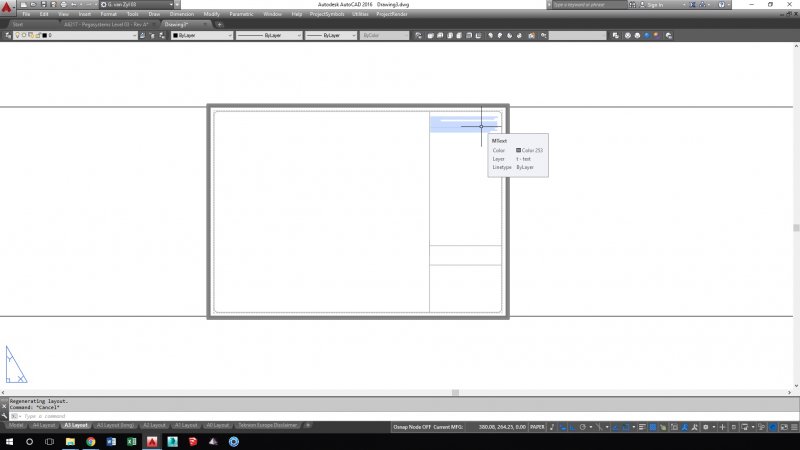Open Chrome from the taskbar
Viewport: 800px width, 450px height.
click(x=90, y=441)
